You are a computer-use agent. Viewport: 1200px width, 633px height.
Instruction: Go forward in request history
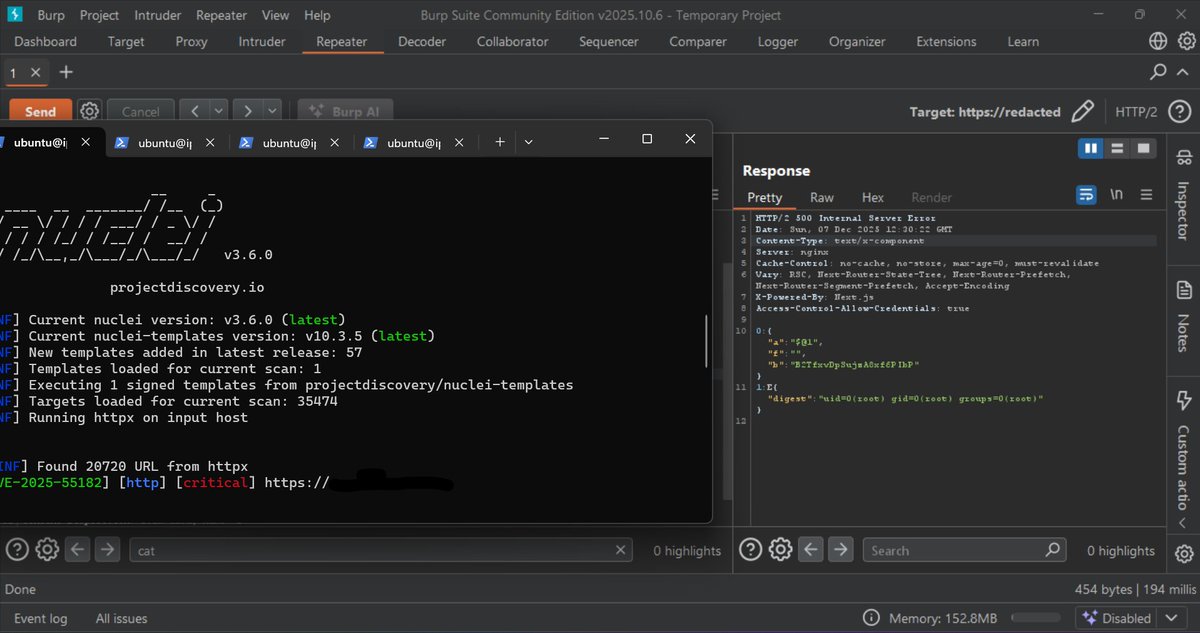click(248, 112)
